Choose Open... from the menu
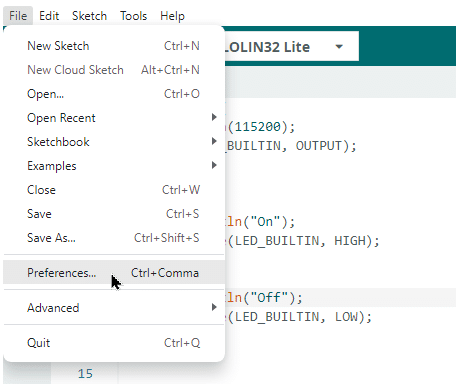Image resolution: width=456 pixels, height=384 pixels. pos(114,94)
